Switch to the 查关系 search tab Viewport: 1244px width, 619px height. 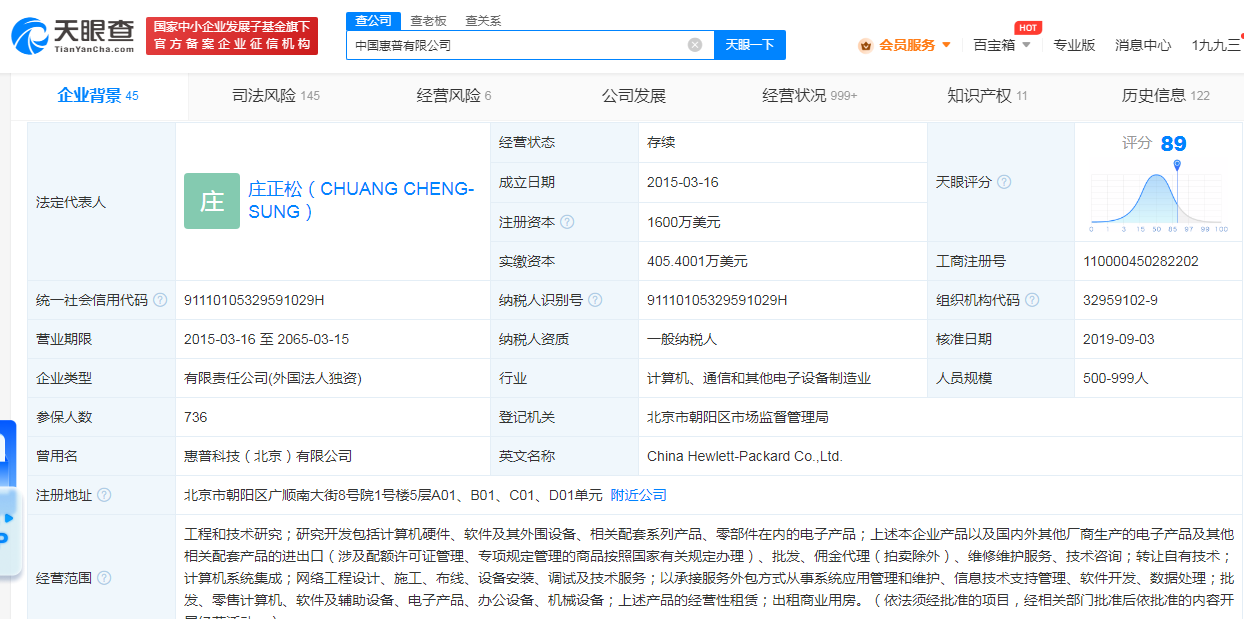(x=484, y=20)
